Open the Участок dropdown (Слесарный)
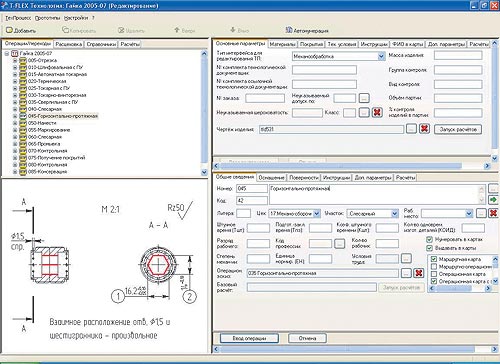 (395, 213)
